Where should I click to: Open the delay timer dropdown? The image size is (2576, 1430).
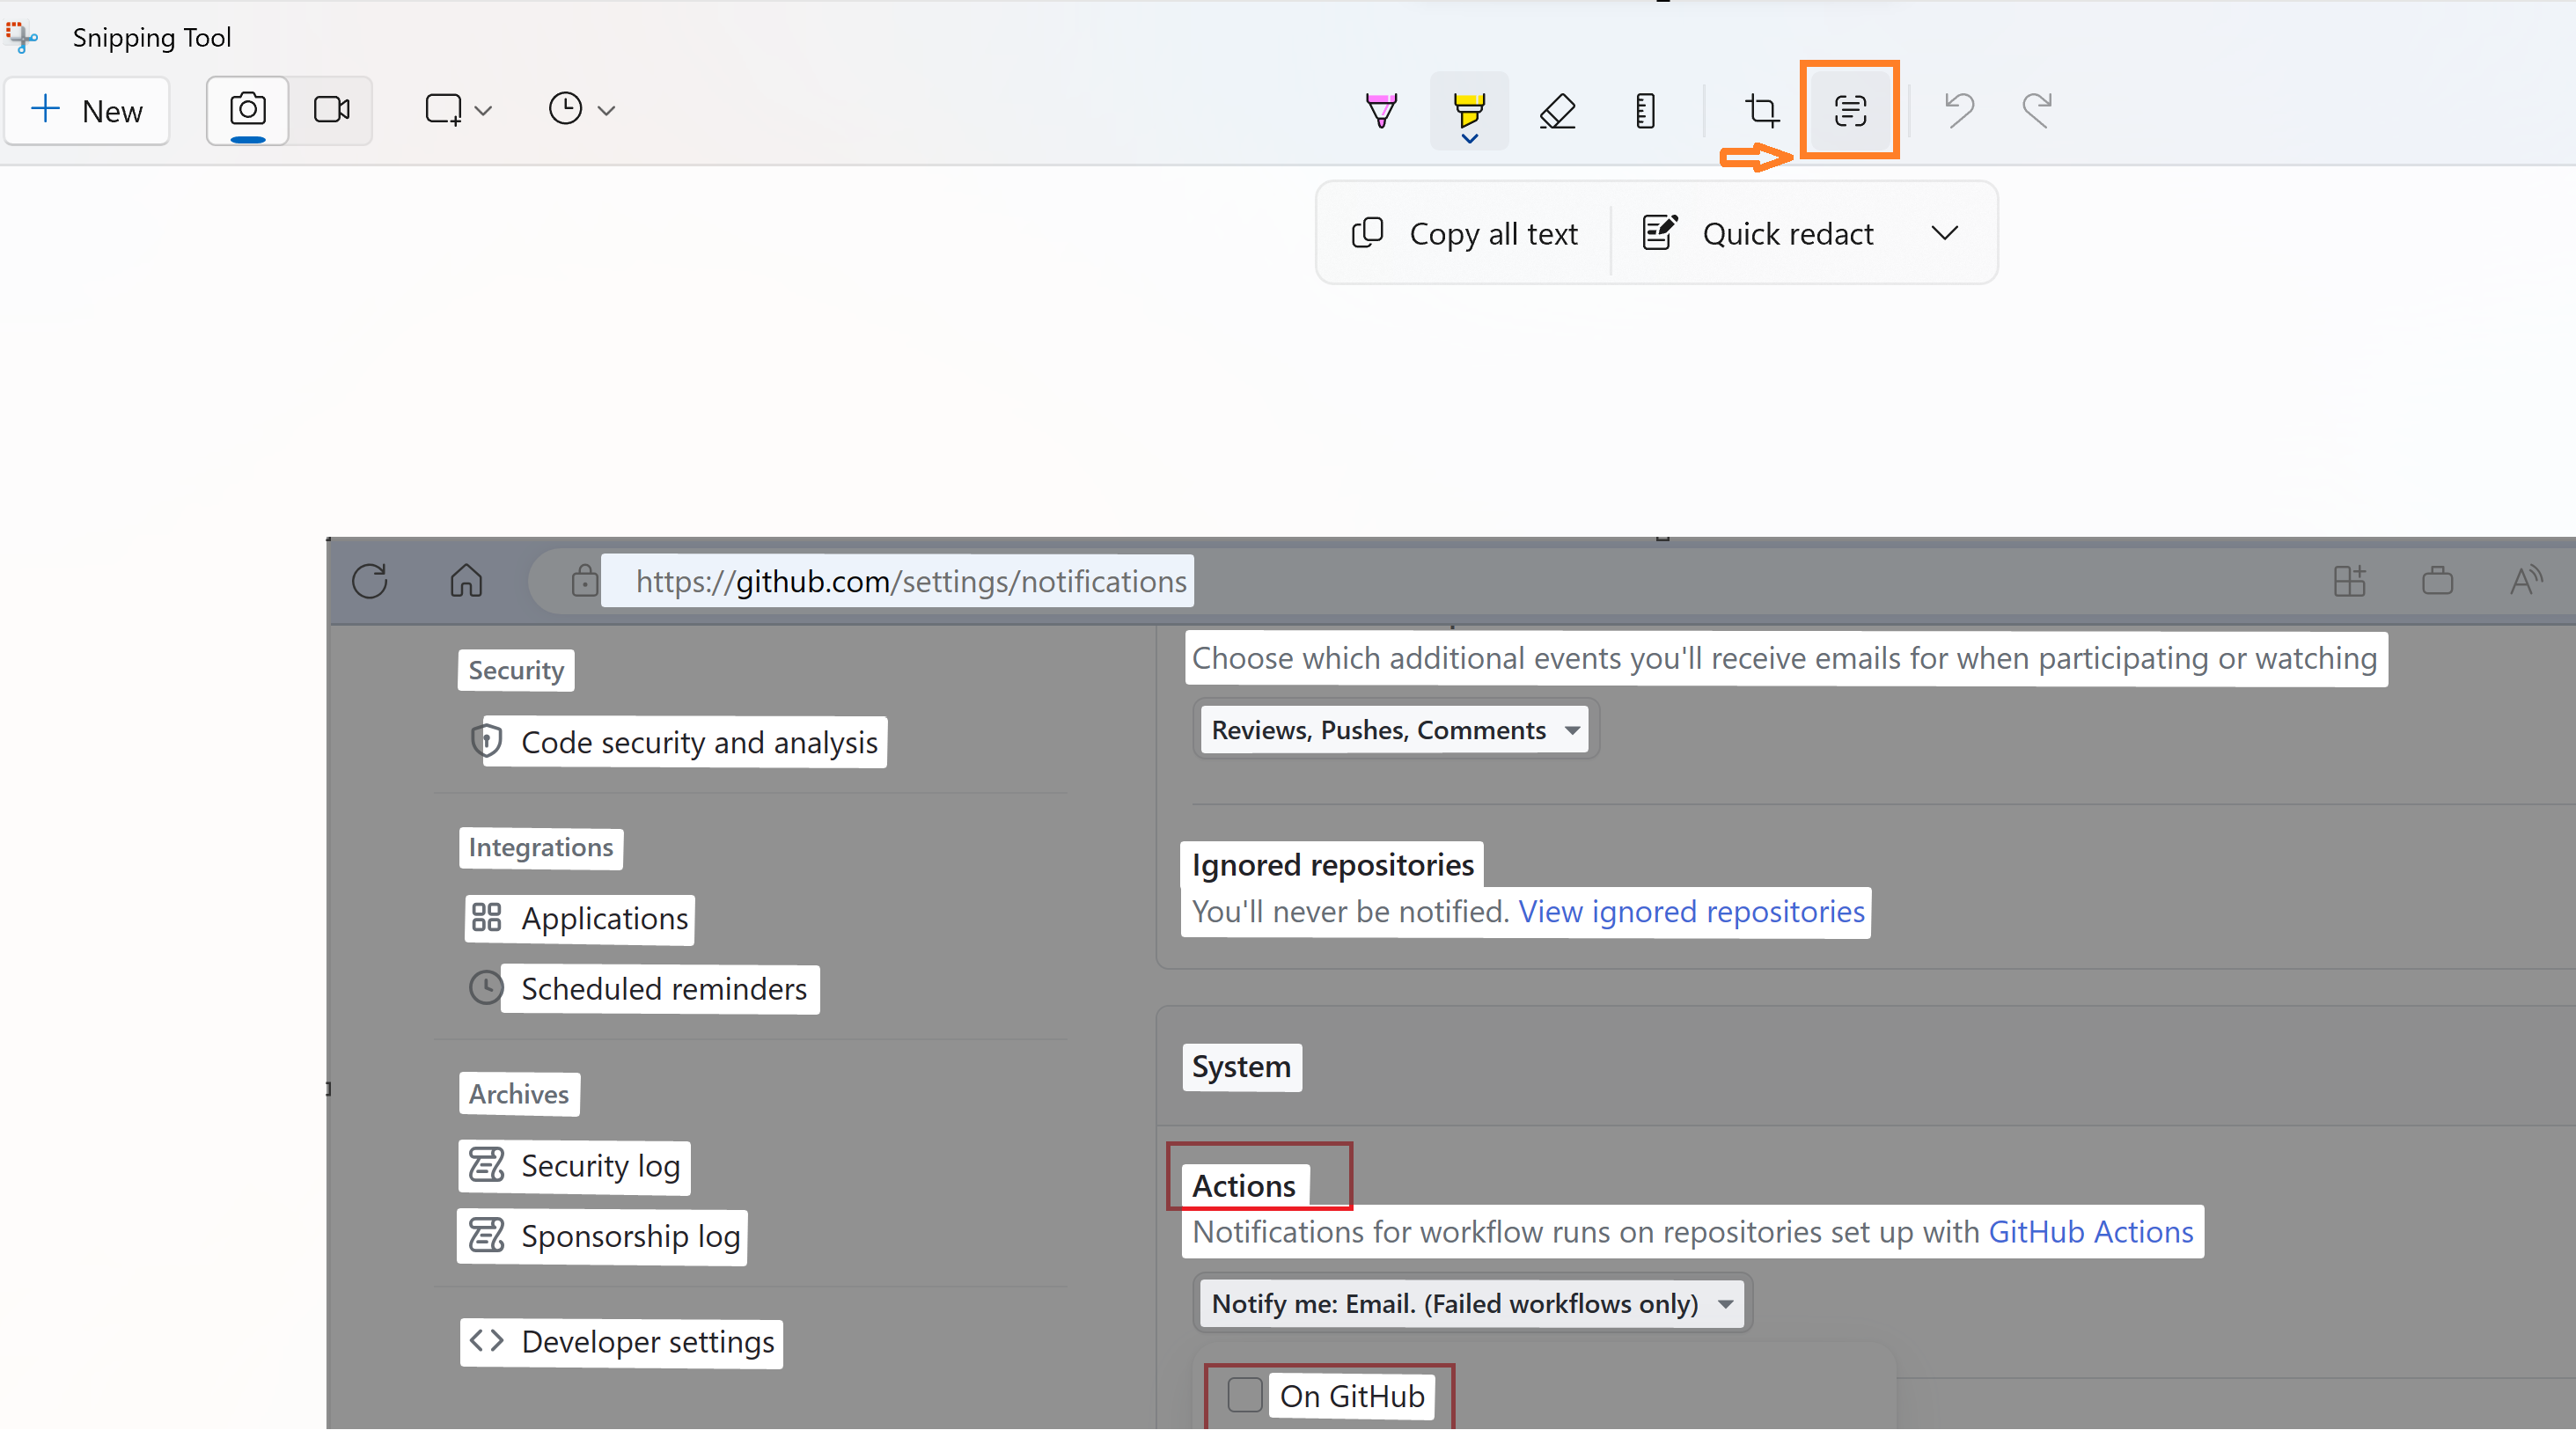[581, 110]
